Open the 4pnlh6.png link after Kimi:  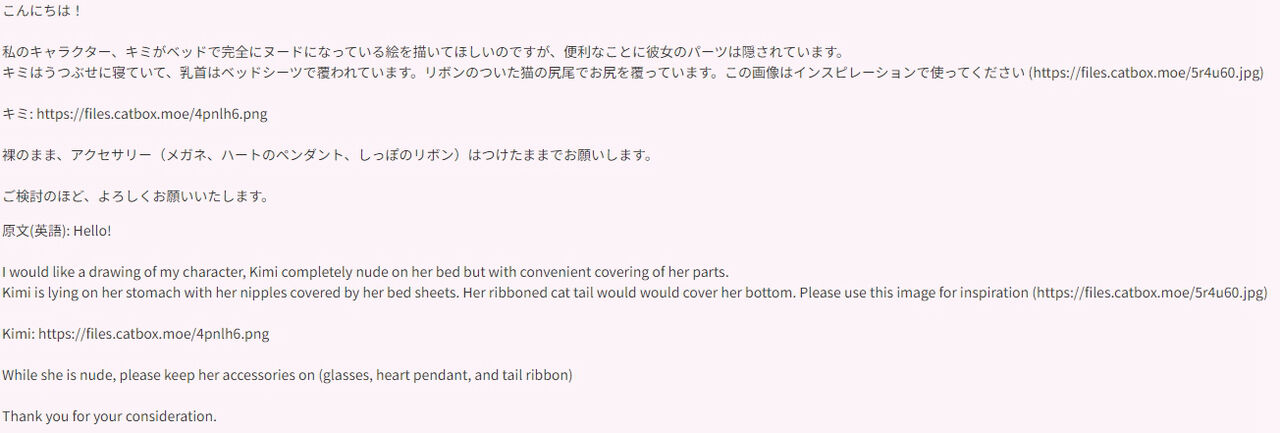tap(154, 334)
